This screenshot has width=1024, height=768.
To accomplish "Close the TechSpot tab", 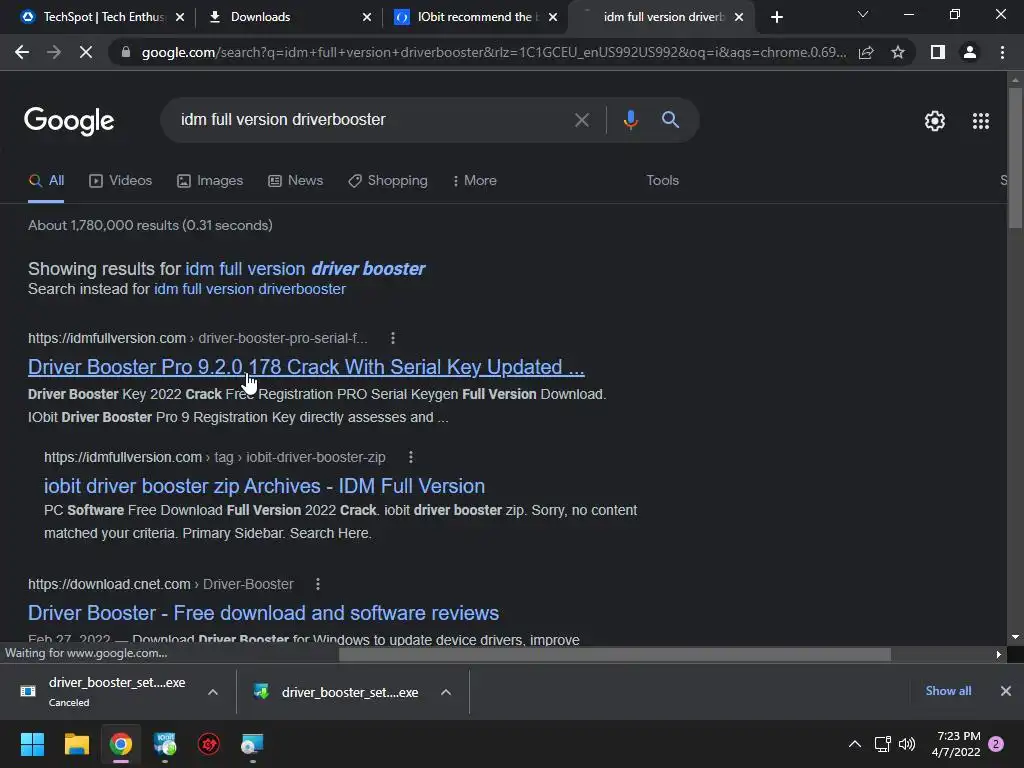I will [180, 17].
